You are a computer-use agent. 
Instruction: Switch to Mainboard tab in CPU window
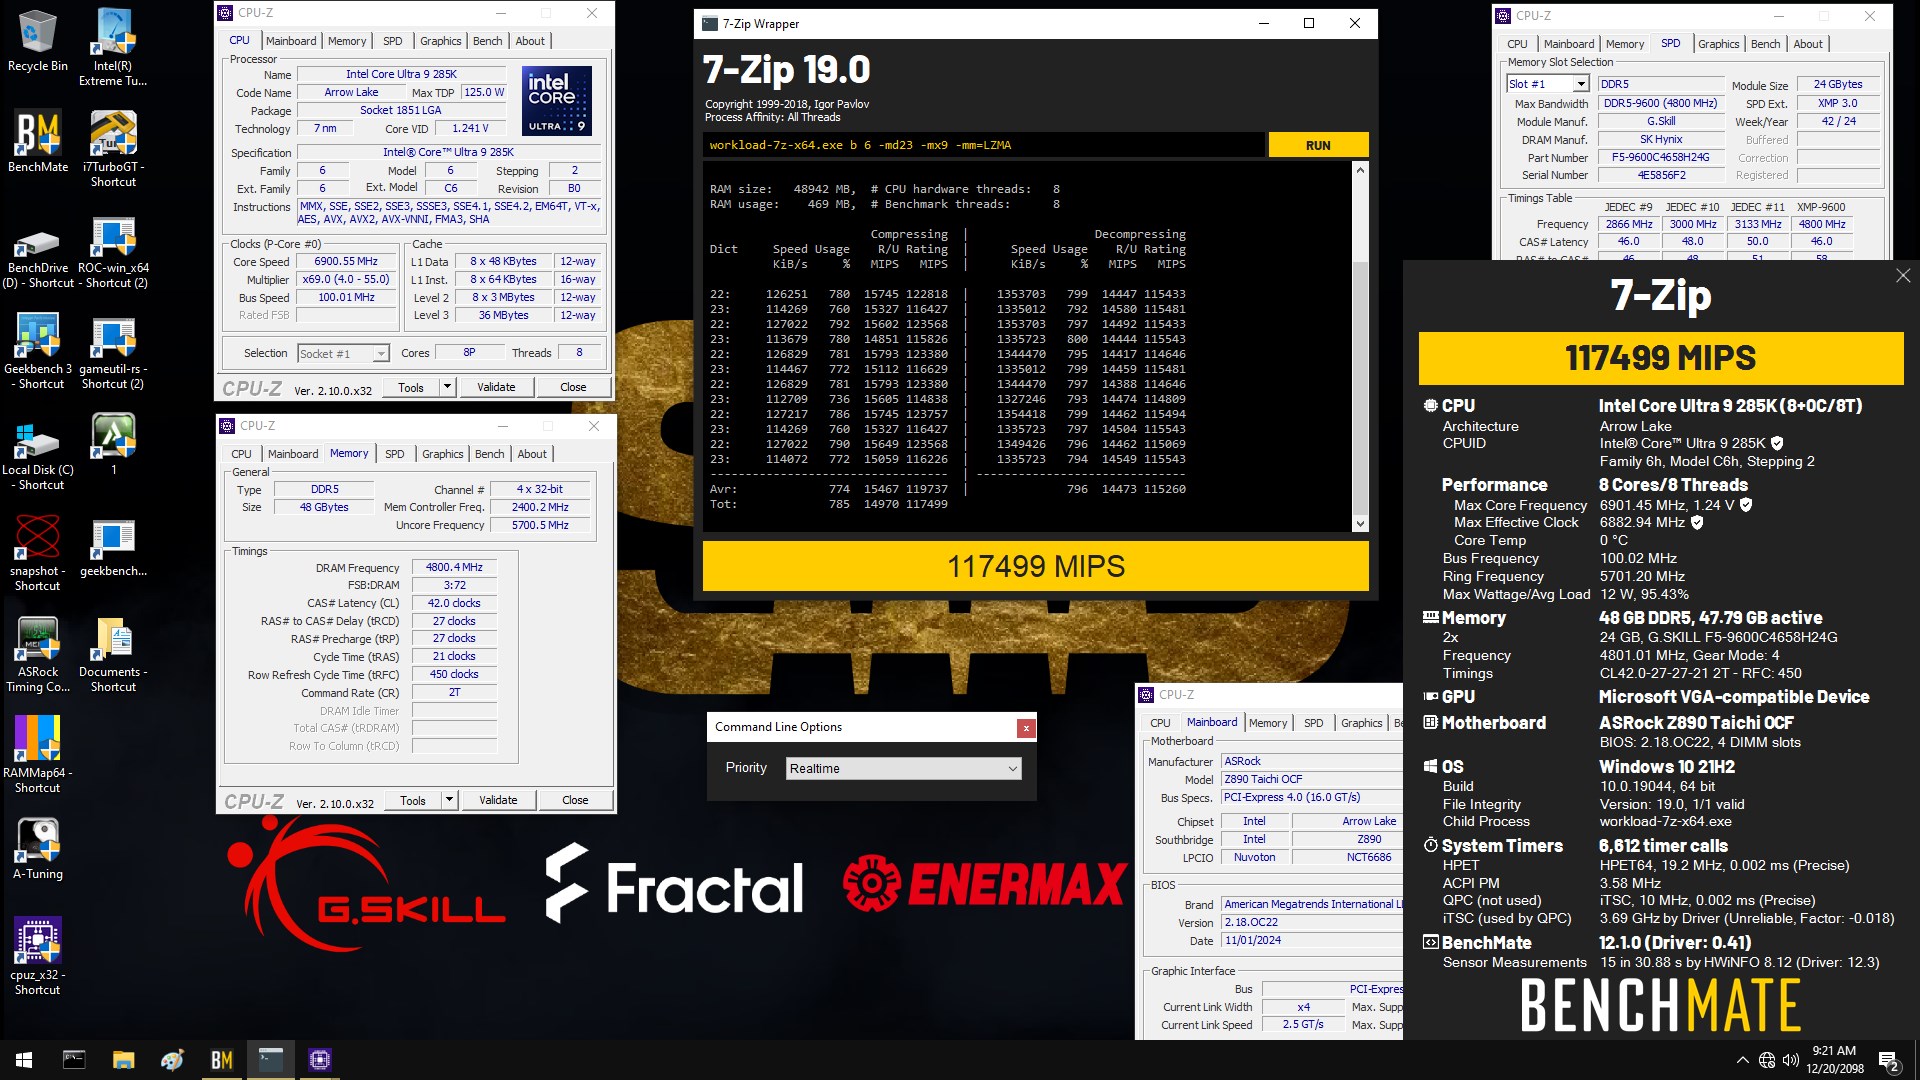coord(291,41)
